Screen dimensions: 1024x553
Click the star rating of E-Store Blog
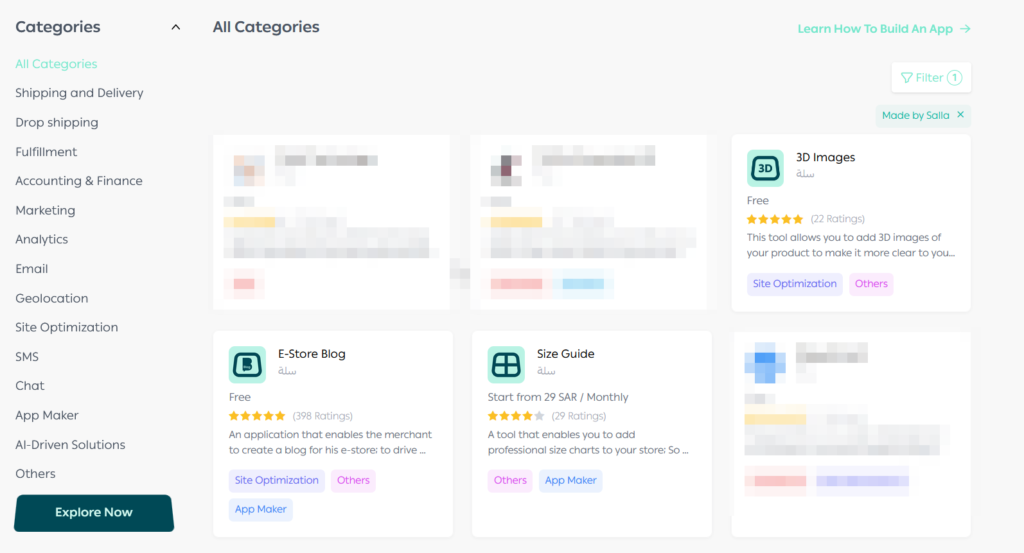[x=257, y=416]
